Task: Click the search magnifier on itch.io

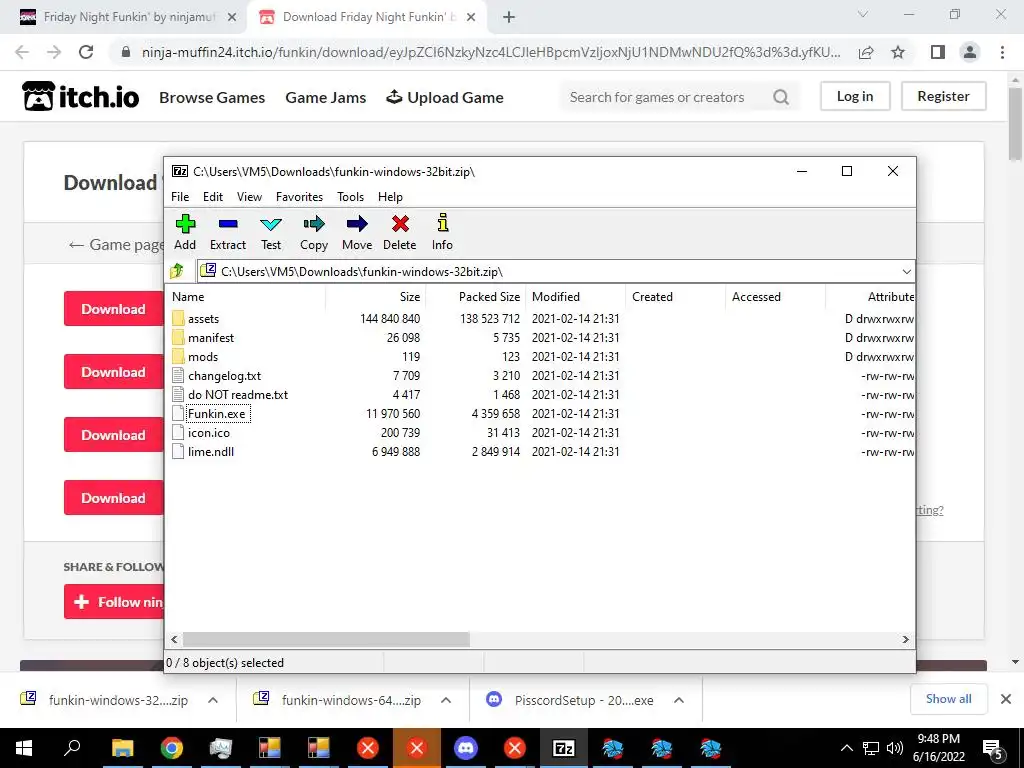Action: [x=781, y=97]
